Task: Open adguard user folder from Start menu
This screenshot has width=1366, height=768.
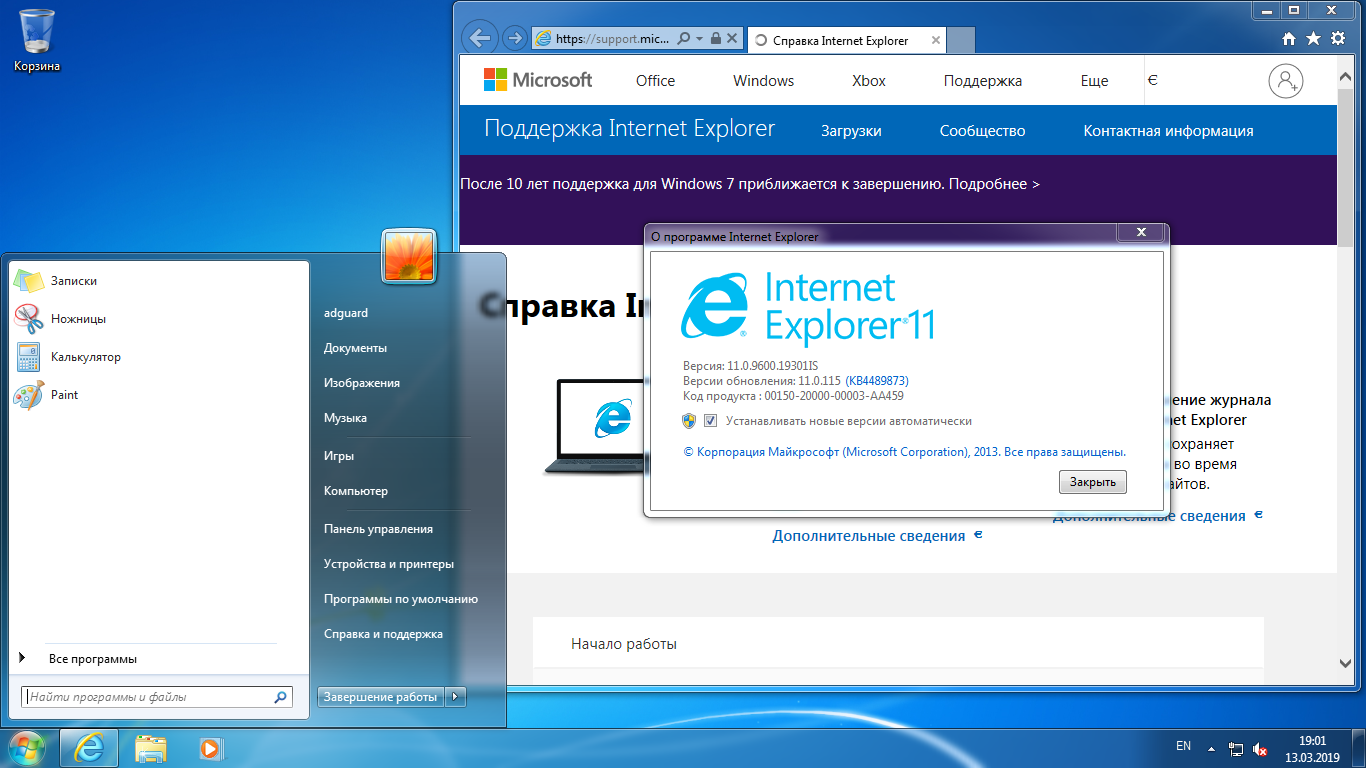Action: point(346,313)
